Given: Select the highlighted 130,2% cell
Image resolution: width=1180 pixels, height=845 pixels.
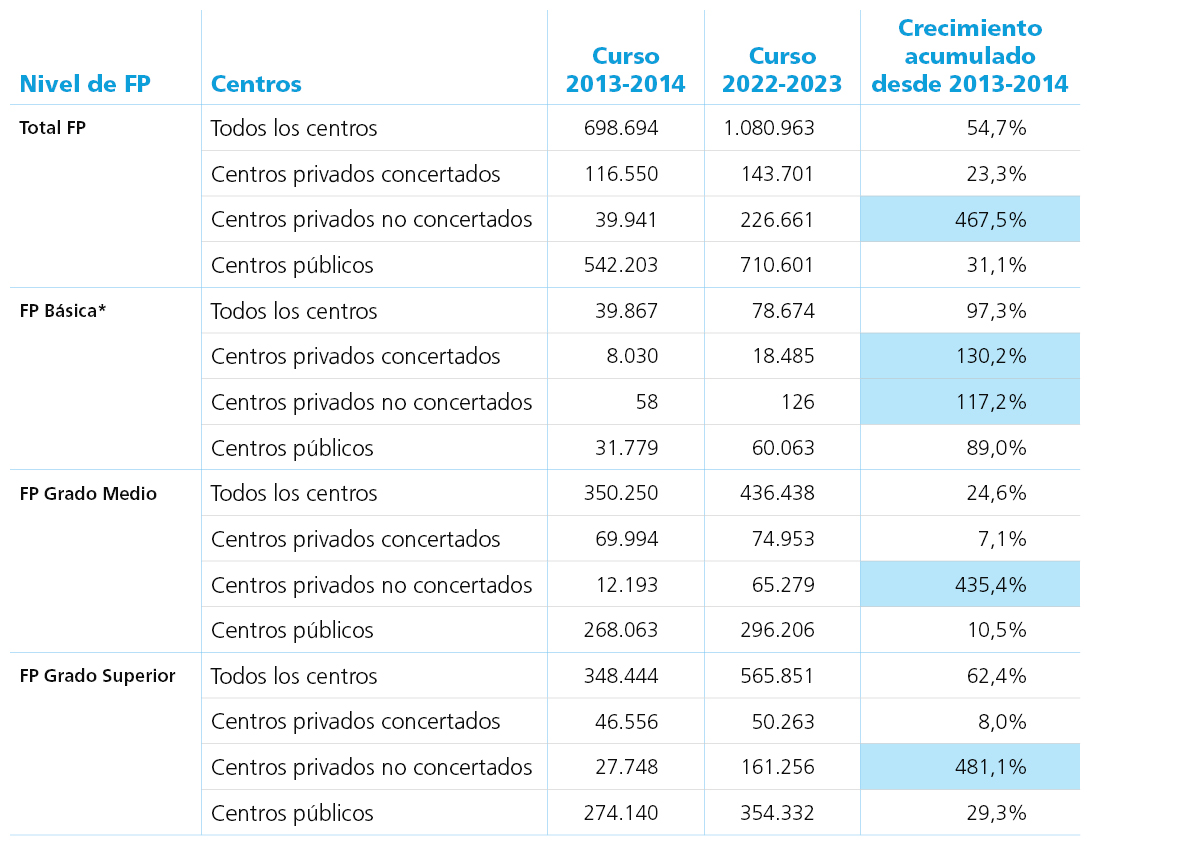Looking at the screenshot, I should click(x=970, y=356).
